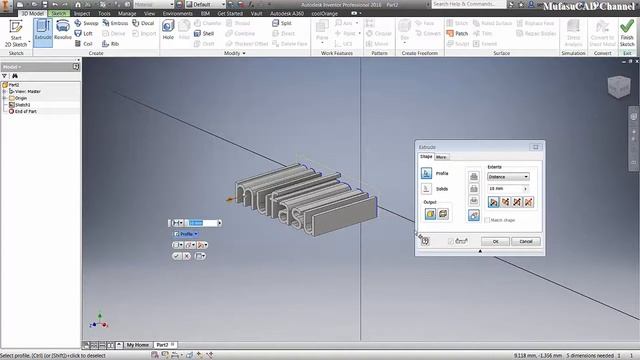Click mini toolbar cancel X button
640x360 pixels.
pos(187,256)
